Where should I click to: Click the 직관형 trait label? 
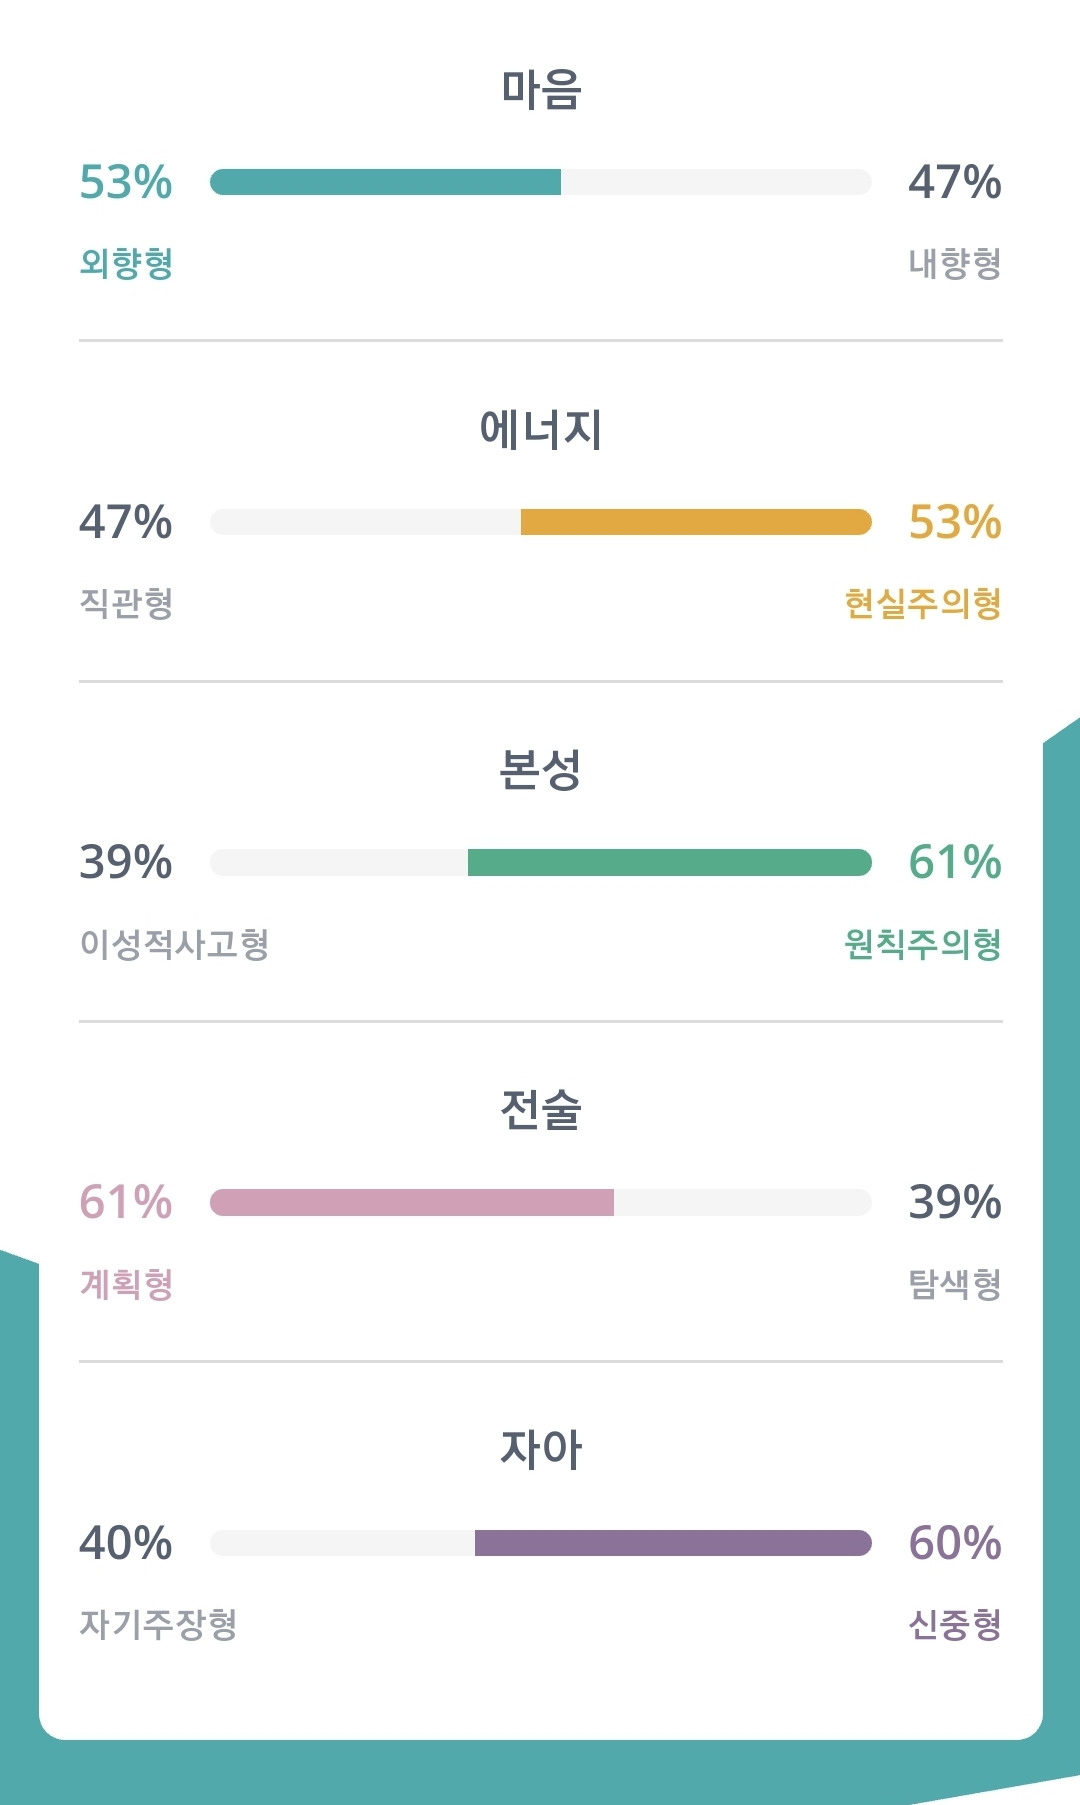tap(127, 603)
